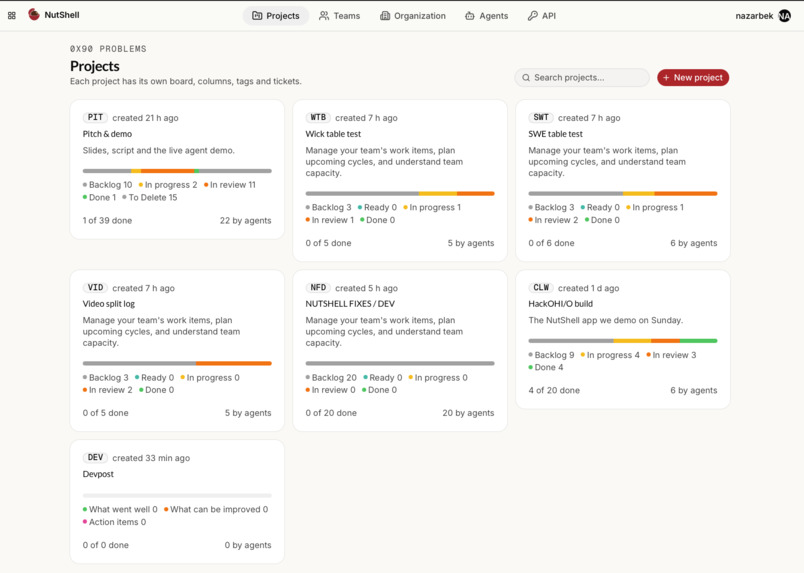
Task: Click '20 by agents' text
Action: 468,413
